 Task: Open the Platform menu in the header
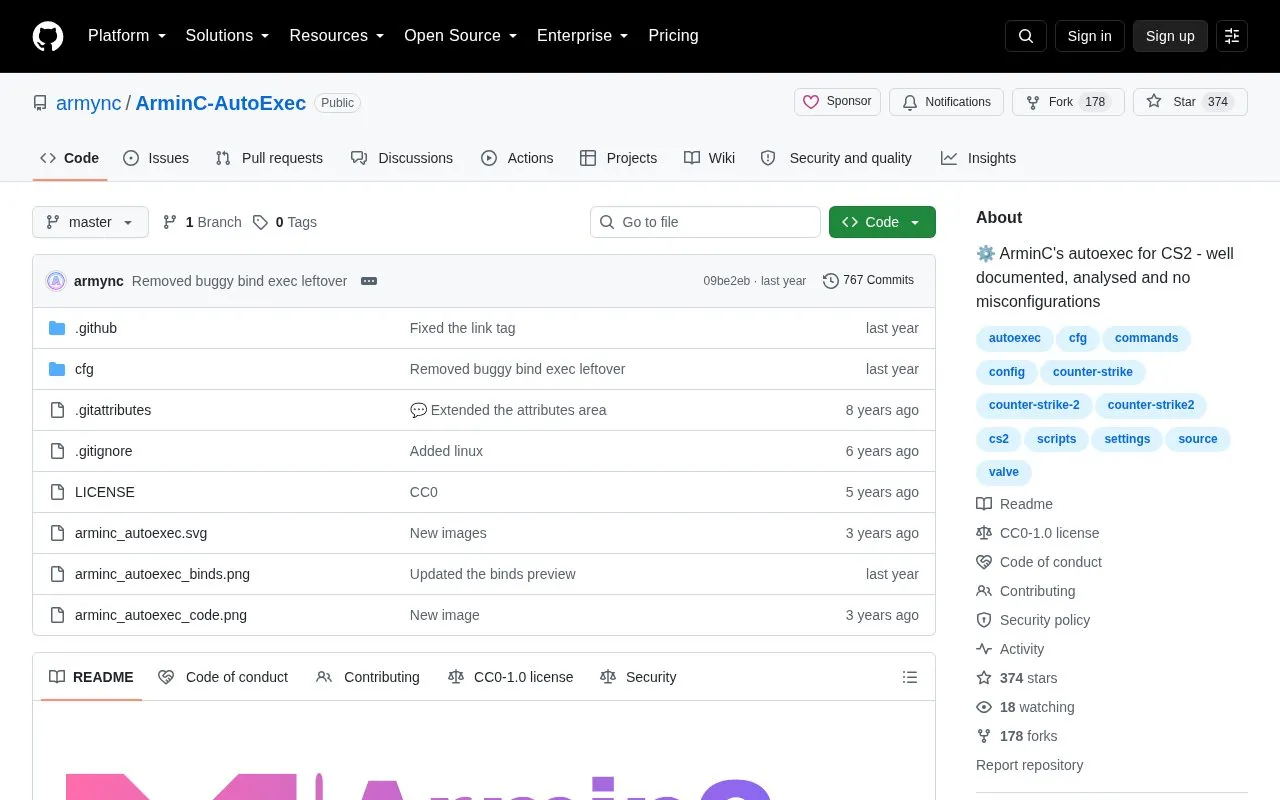pyautogui.click(x=127, y=36)
